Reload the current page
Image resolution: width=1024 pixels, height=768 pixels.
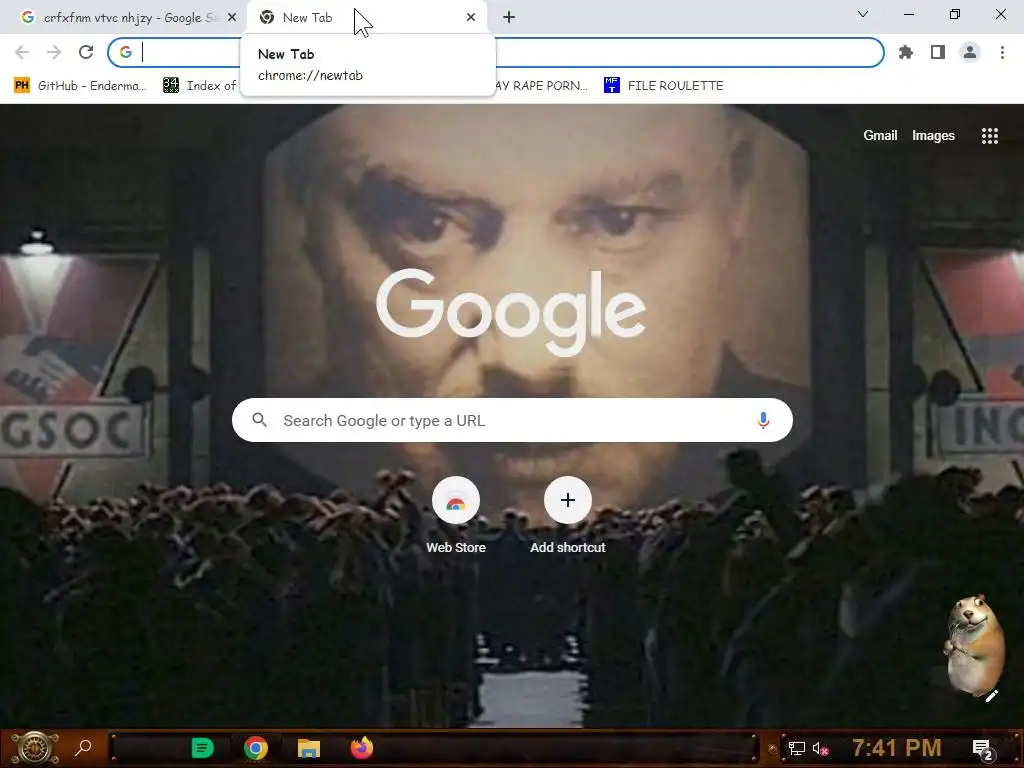click(x=86, y=52)
